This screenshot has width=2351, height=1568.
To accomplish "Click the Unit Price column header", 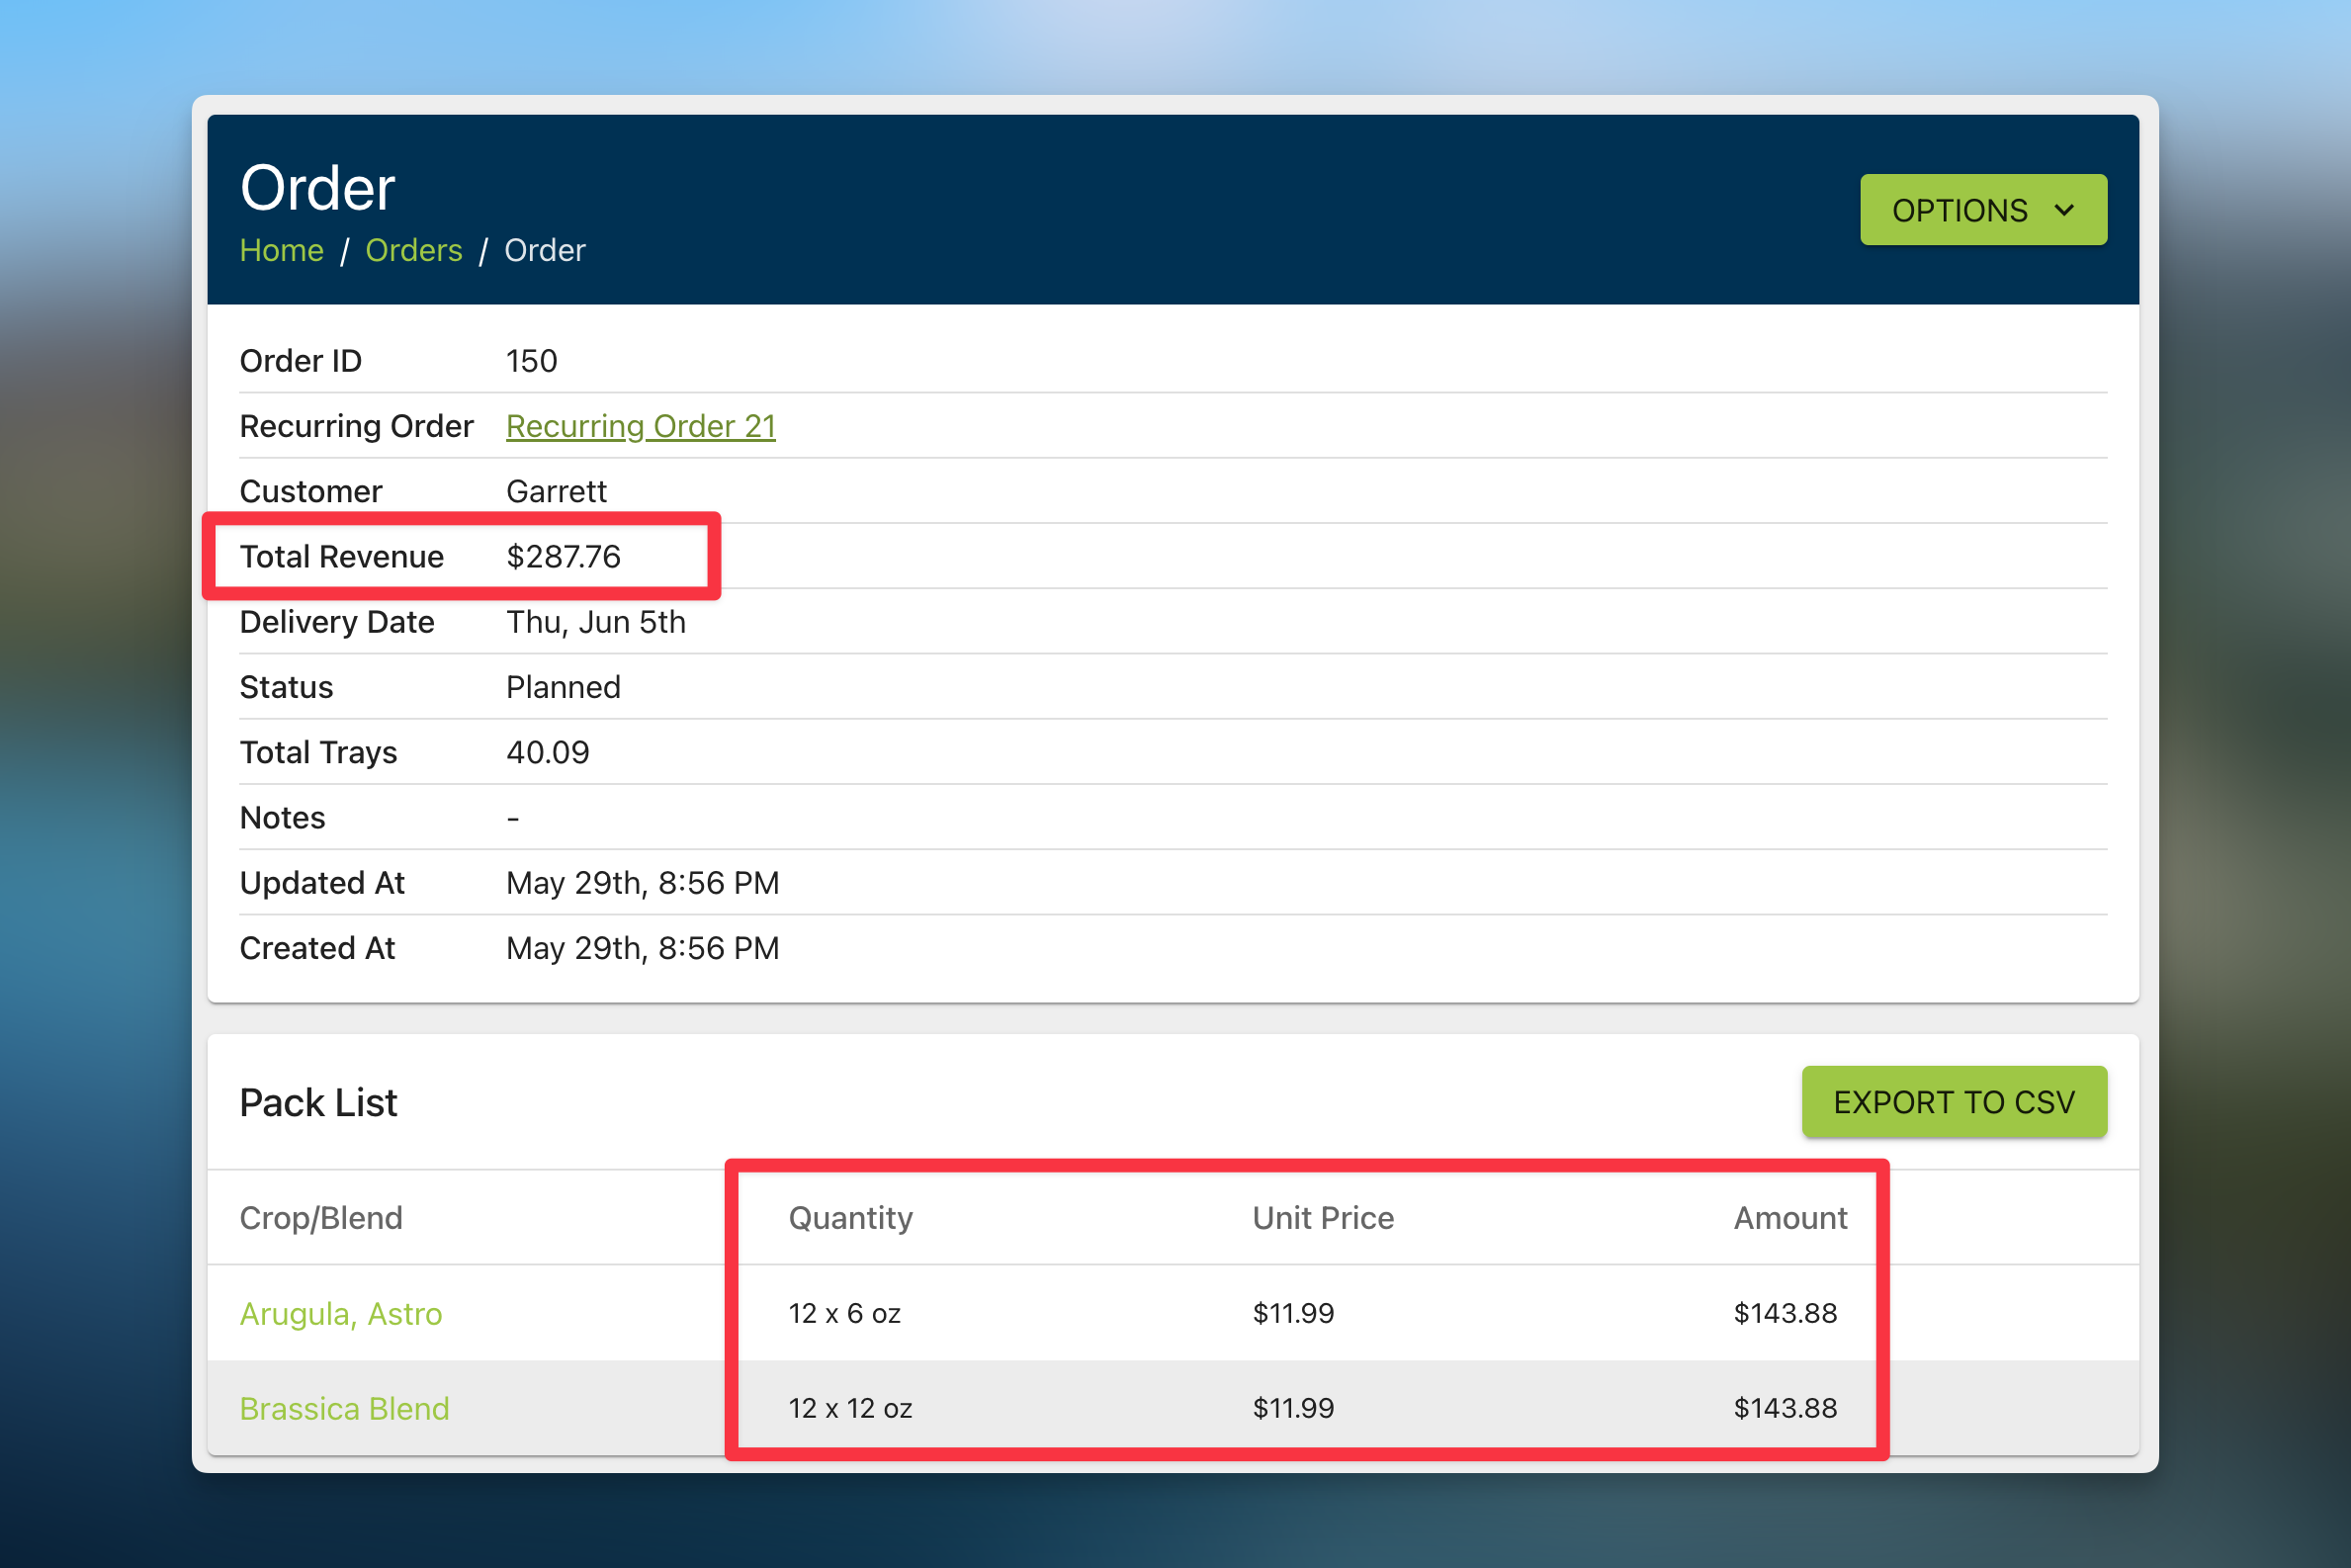I will click(x=1322, y=1218).
